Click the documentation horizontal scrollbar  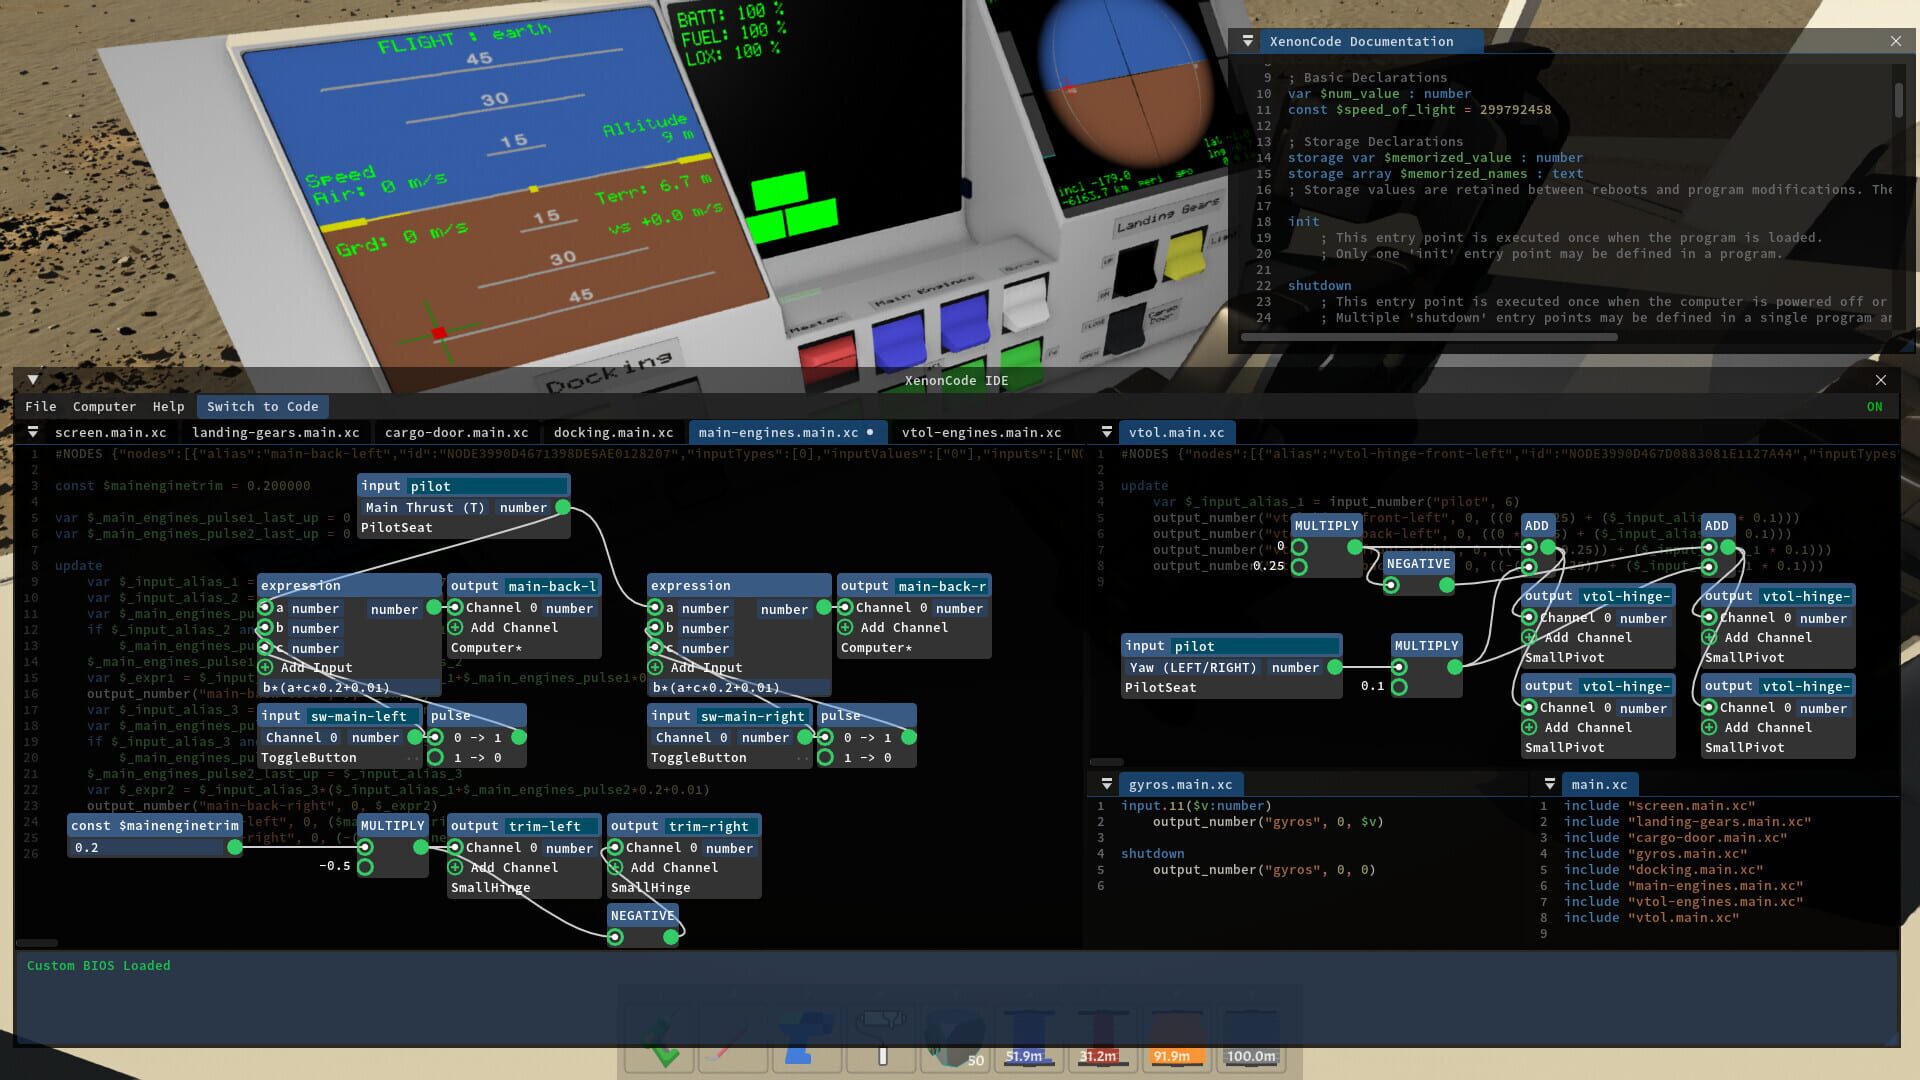1428,338
